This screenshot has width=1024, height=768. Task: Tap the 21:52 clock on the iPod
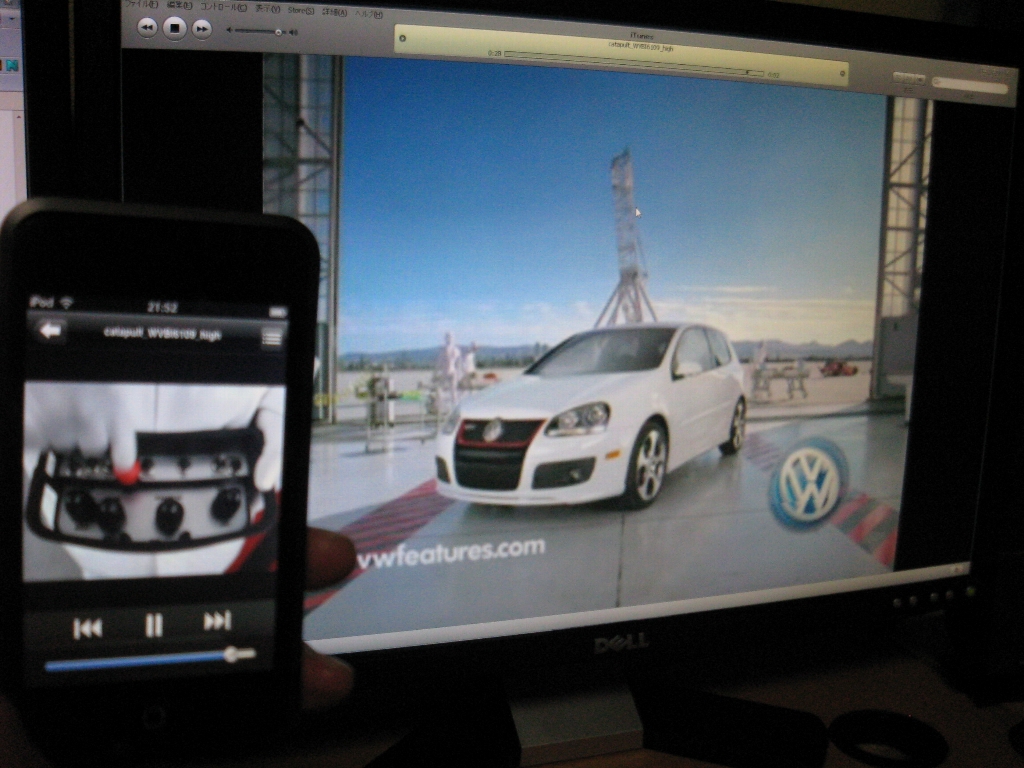162,307
